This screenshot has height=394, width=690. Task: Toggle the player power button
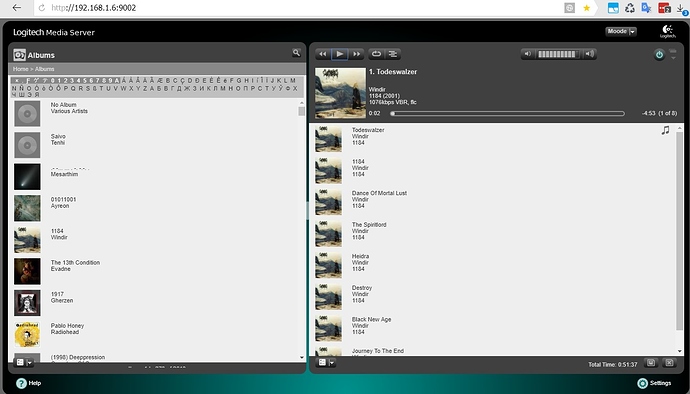pos(659,55)
